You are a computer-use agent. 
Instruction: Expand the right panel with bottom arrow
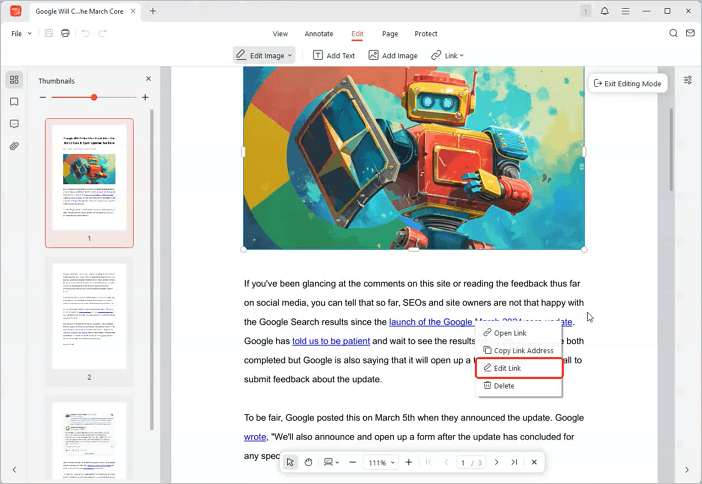[x=687, y=470]
